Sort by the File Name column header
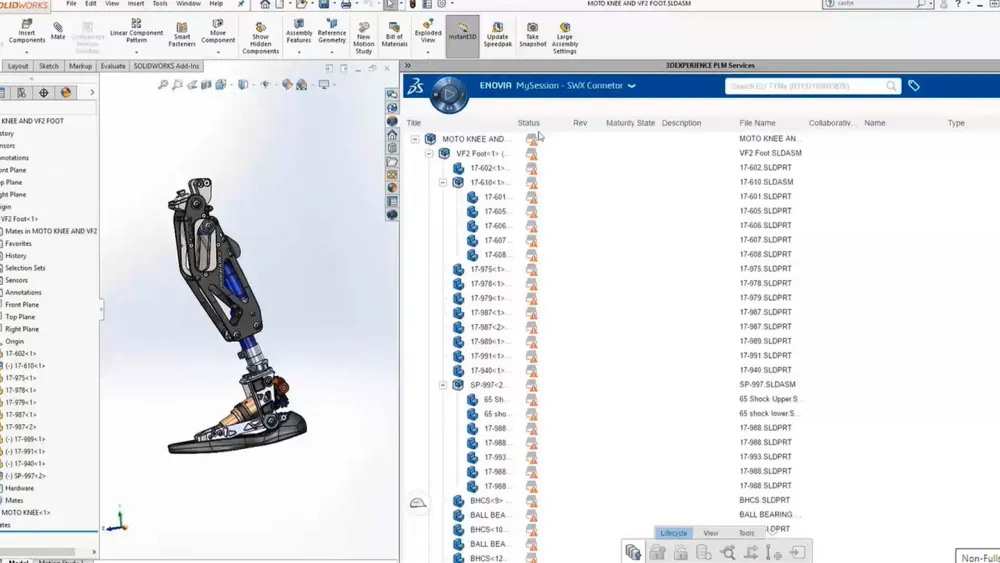 click(x=757, y=123)
